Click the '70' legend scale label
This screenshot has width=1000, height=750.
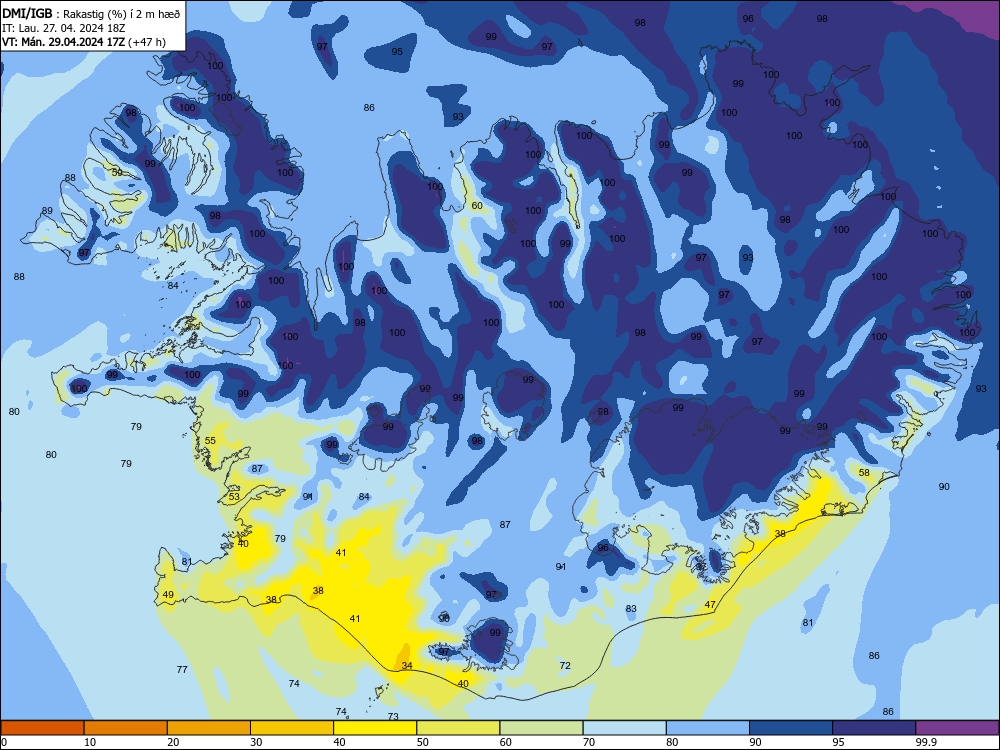point(589,742)
